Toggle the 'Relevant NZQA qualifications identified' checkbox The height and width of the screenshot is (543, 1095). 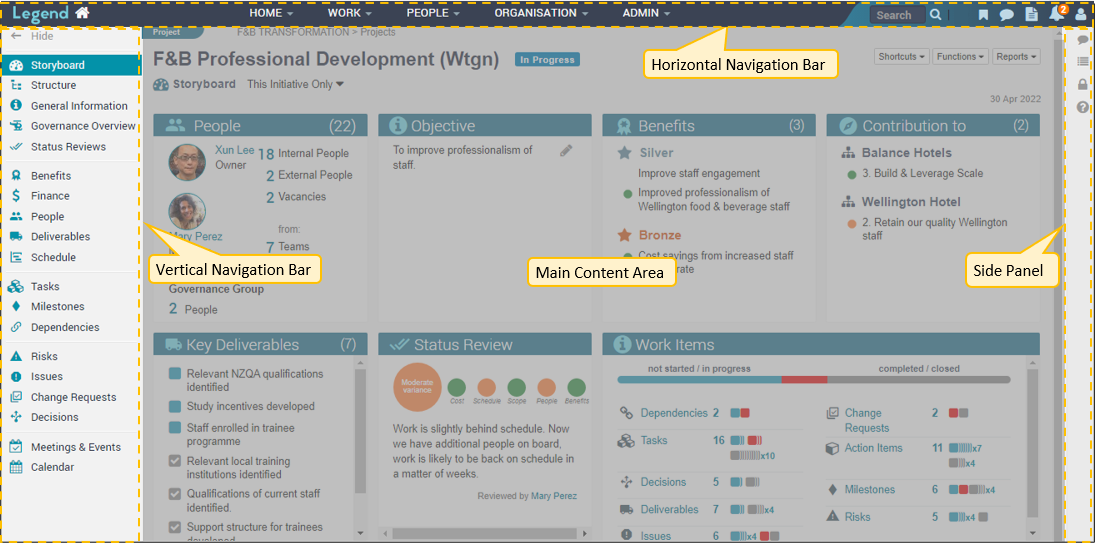tap(175, 374)
